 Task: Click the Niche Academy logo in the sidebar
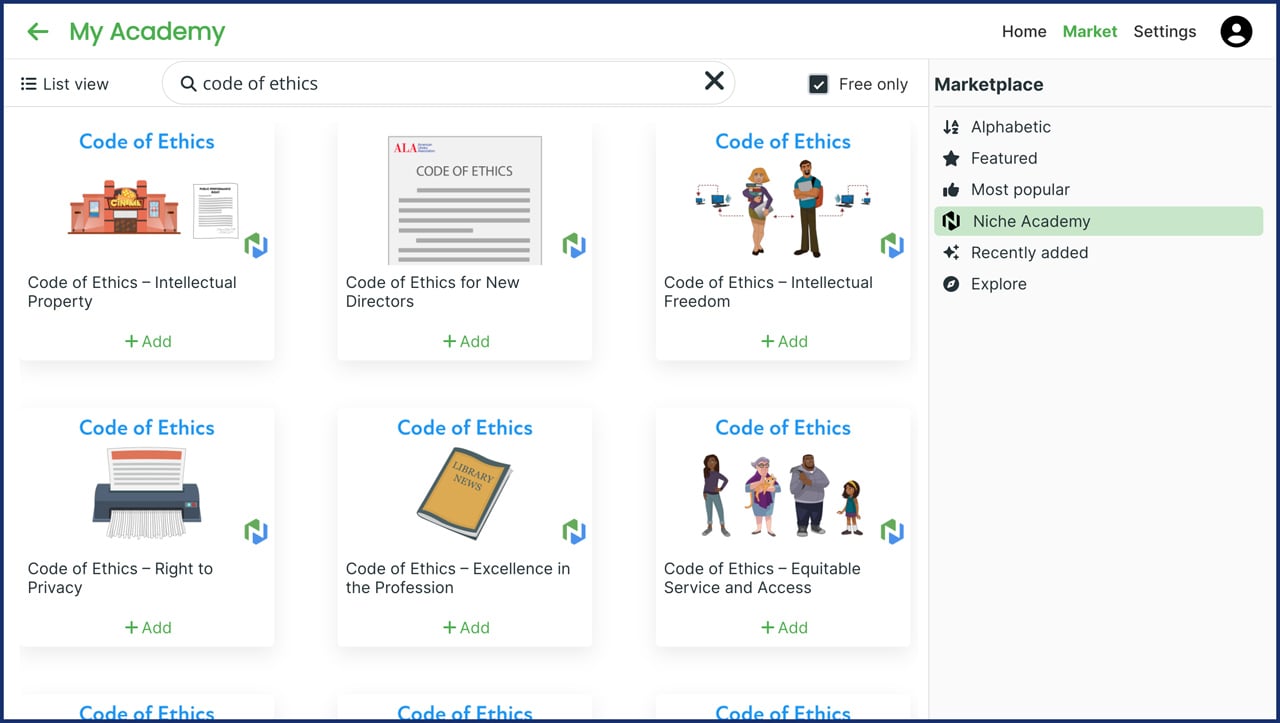[950, 221]
